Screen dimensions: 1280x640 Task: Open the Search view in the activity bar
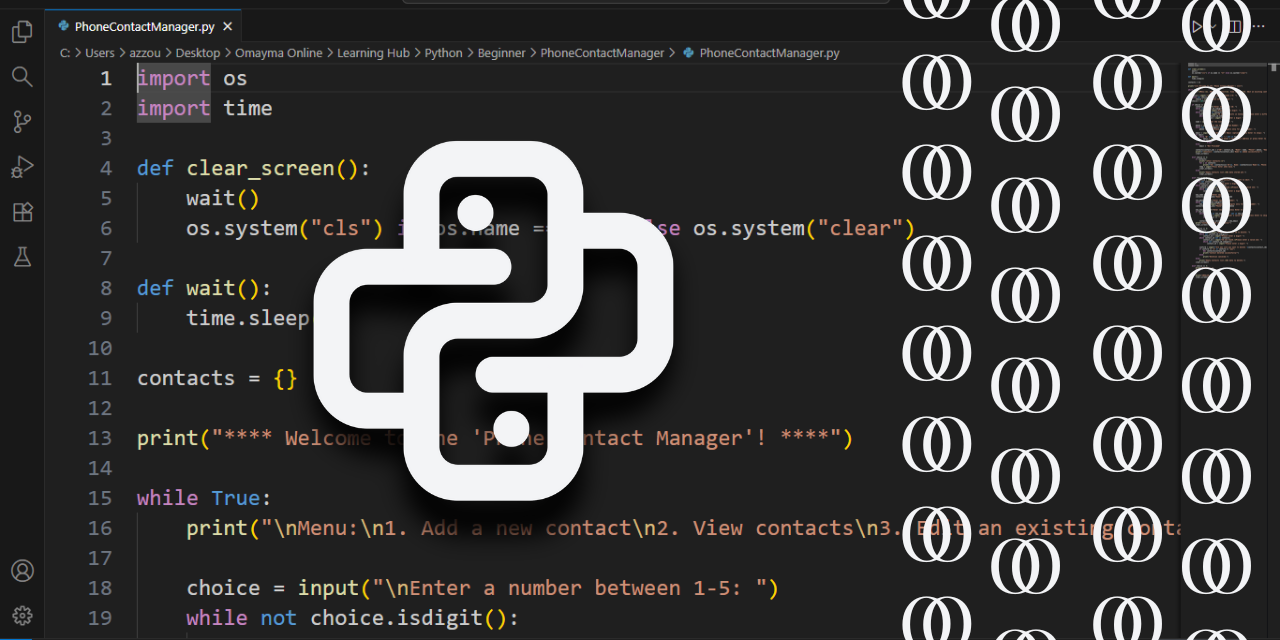22,77
